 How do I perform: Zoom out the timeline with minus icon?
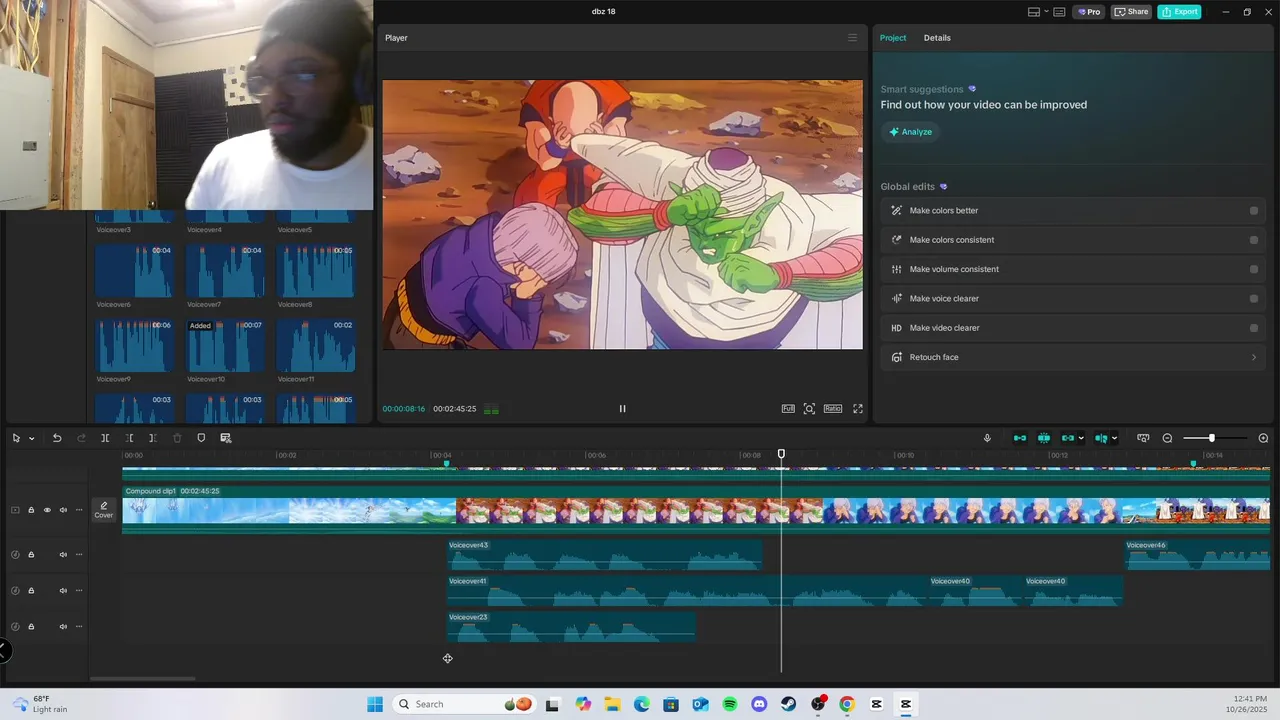tap(1167, 438)
